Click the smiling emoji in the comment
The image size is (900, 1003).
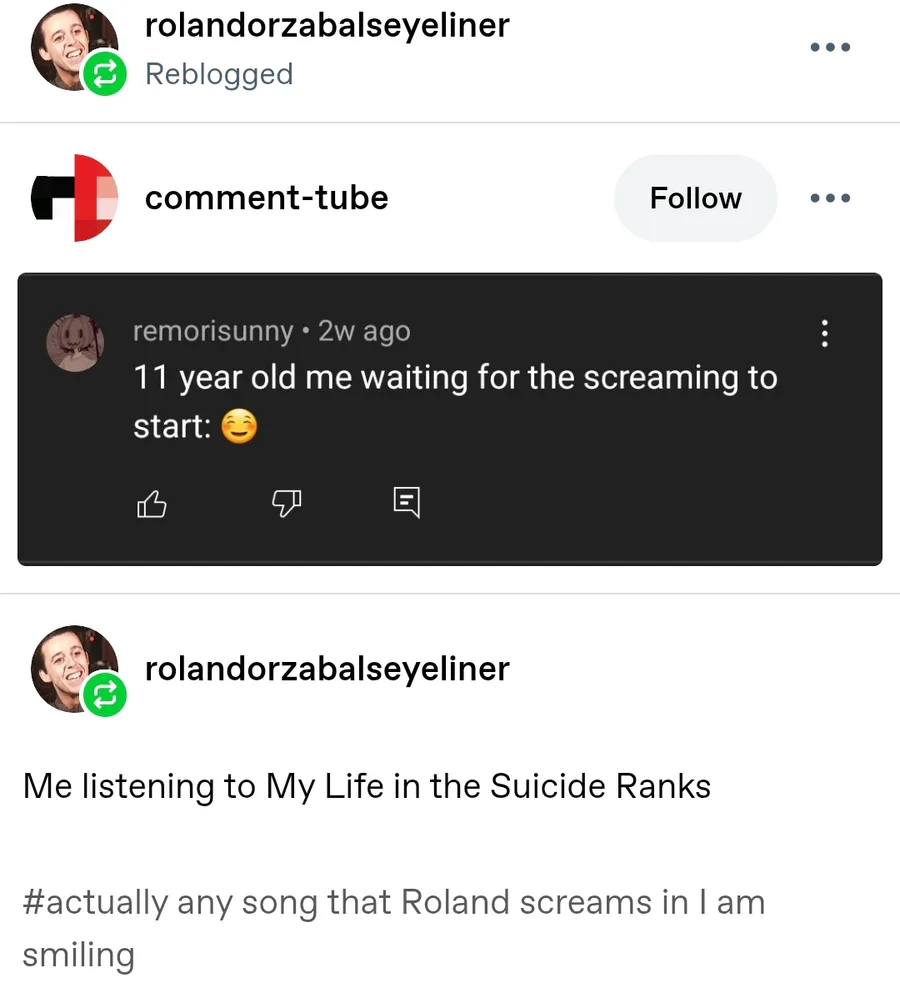[x=238, y=428]
